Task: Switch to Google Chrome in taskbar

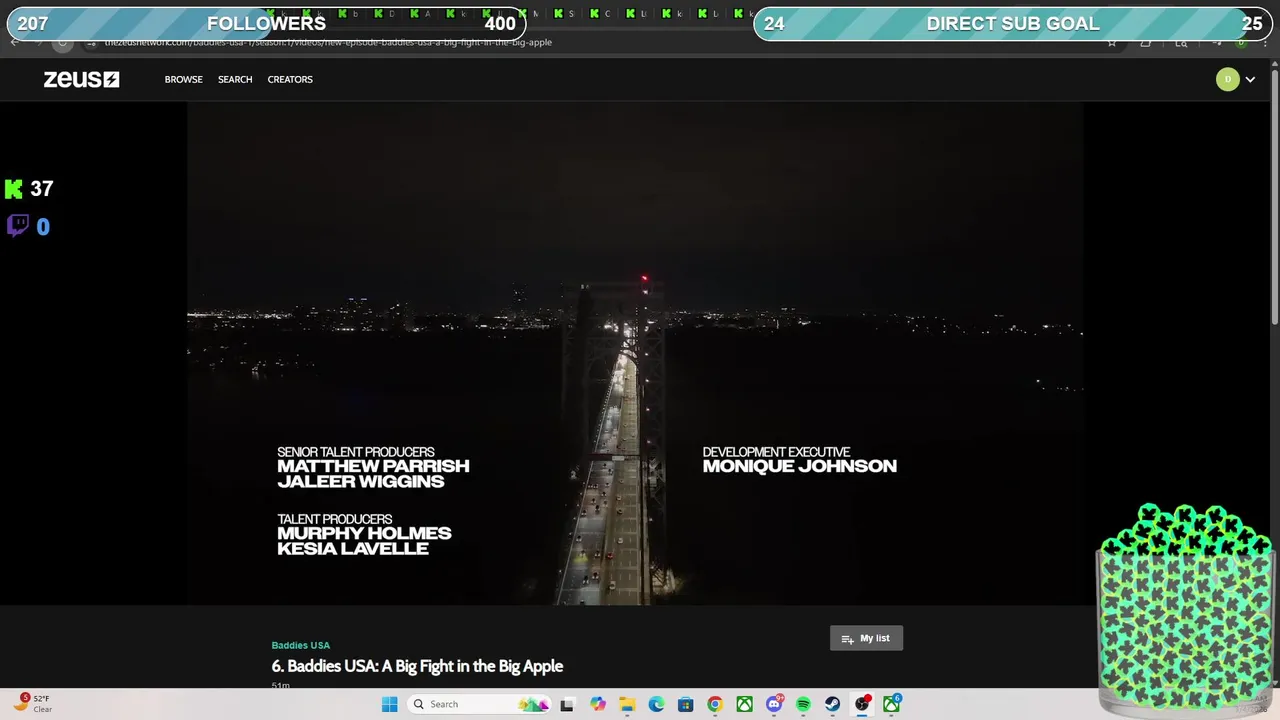Action: click(x=715, y=704)
